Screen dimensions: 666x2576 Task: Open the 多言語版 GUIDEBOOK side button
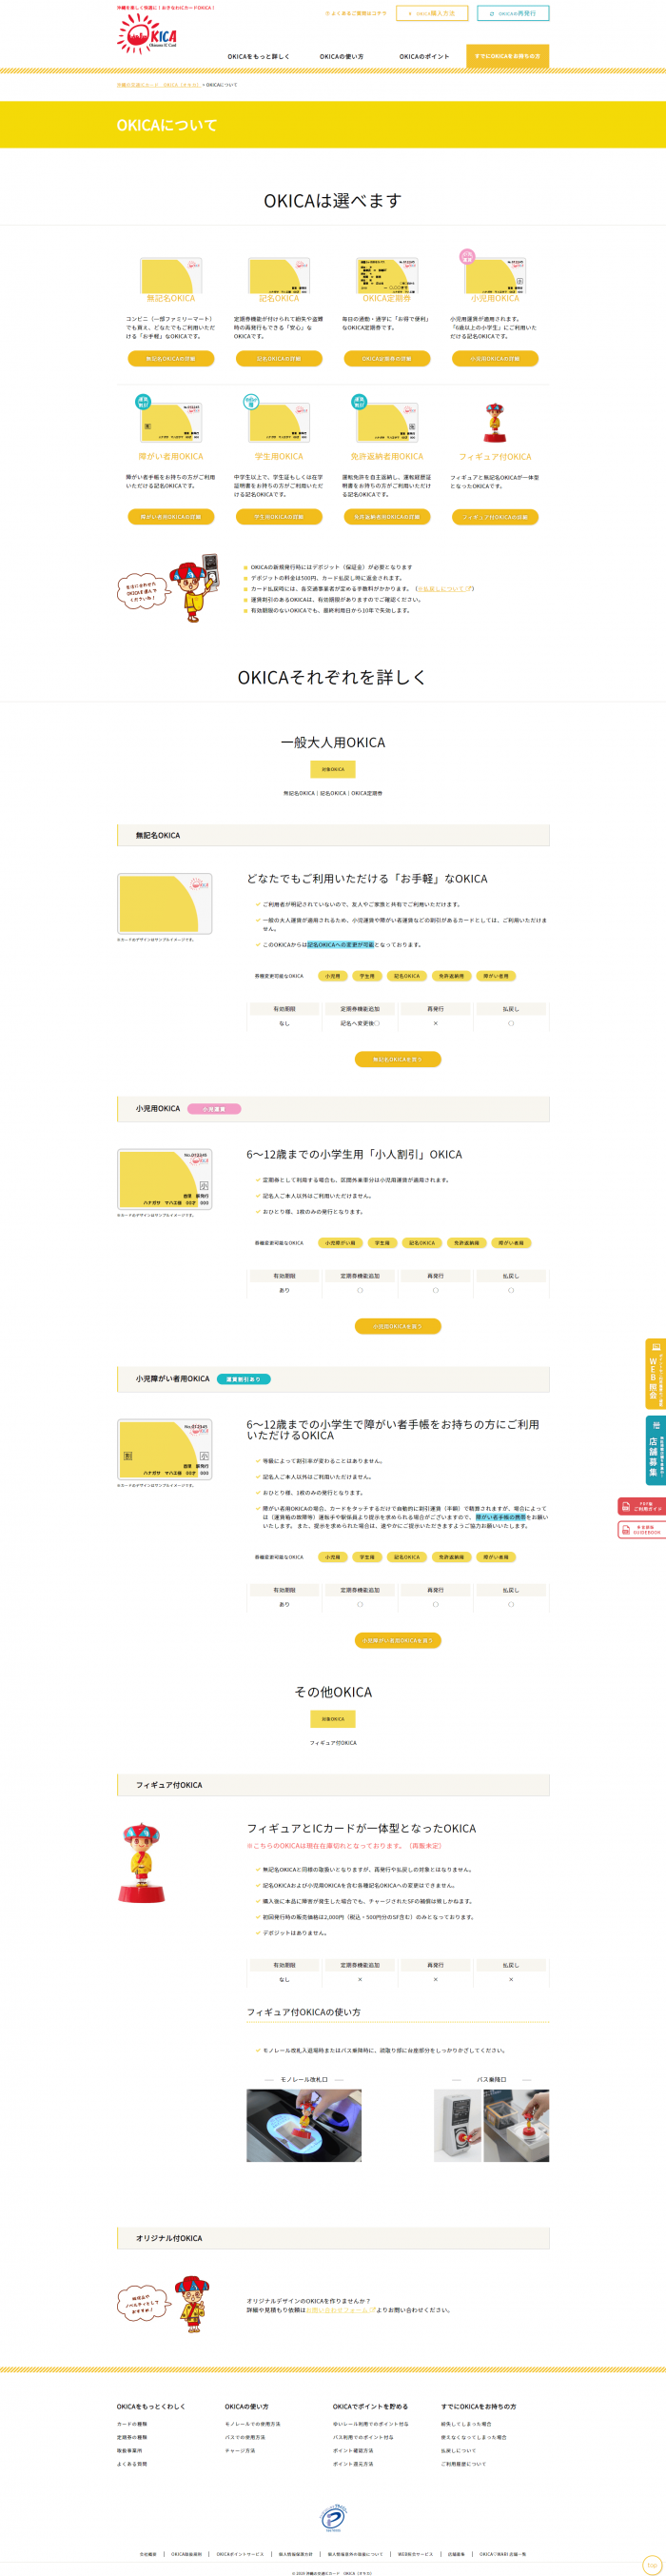click(642, 1529)
